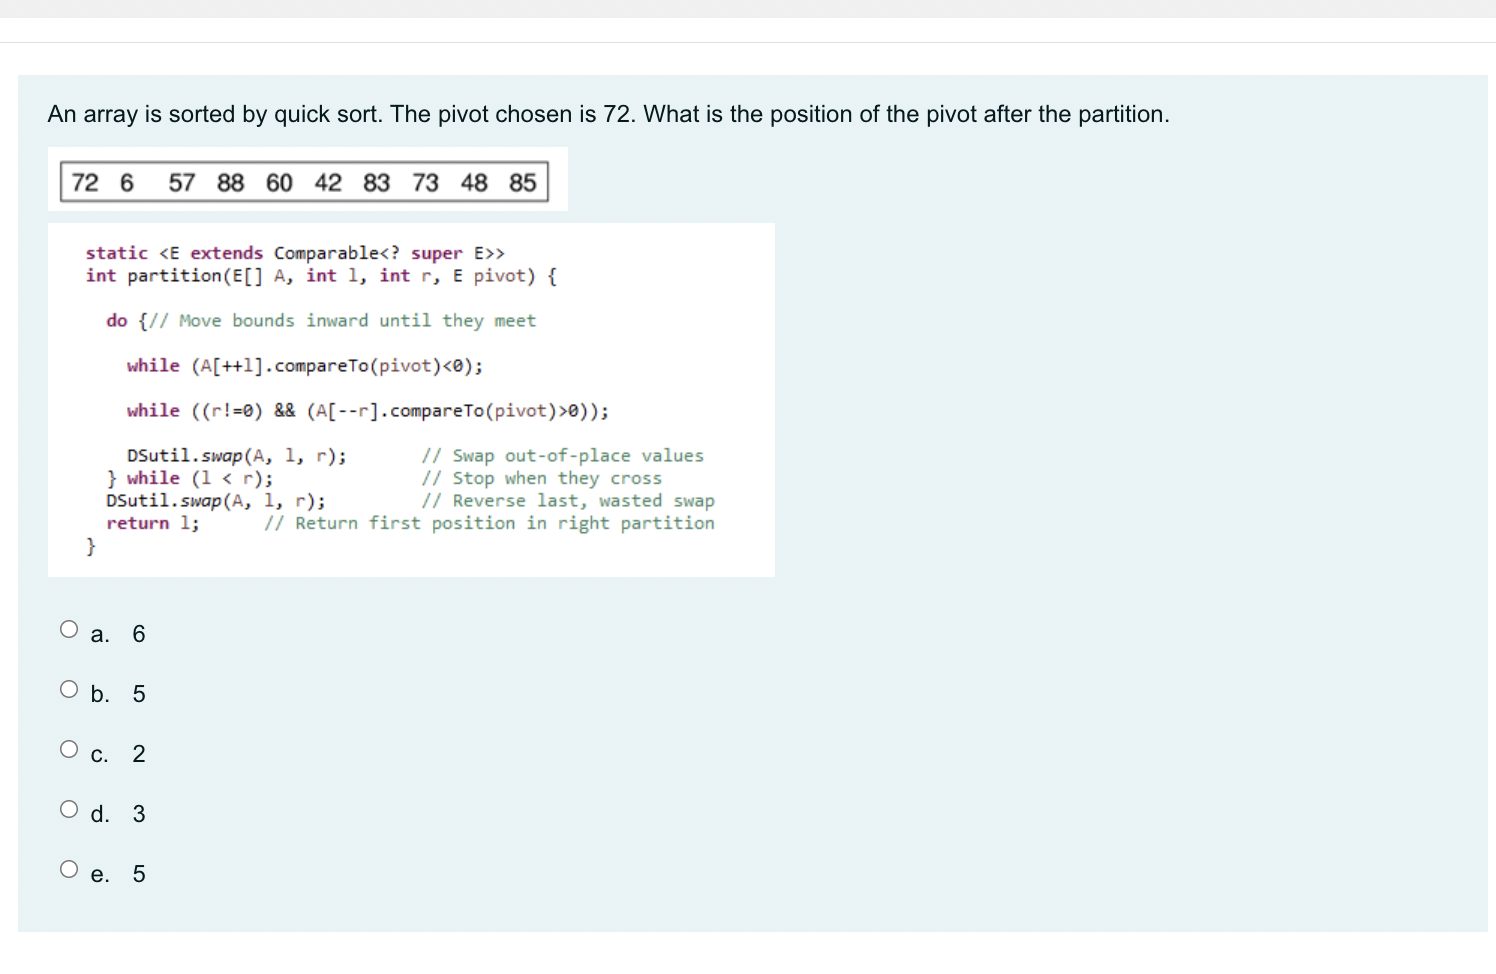Click the value 3 beside option d
The image size is (1496, 974).
139,813
